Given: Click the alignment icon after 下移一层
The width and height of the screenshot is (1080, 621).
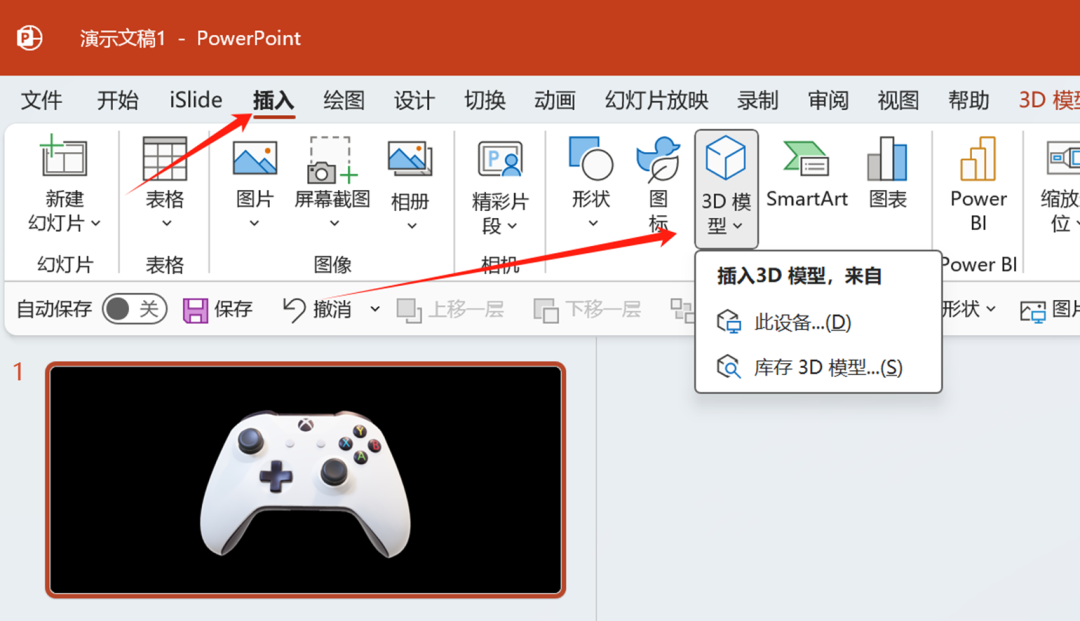Looking at the screenshot, I should (682, 310).
